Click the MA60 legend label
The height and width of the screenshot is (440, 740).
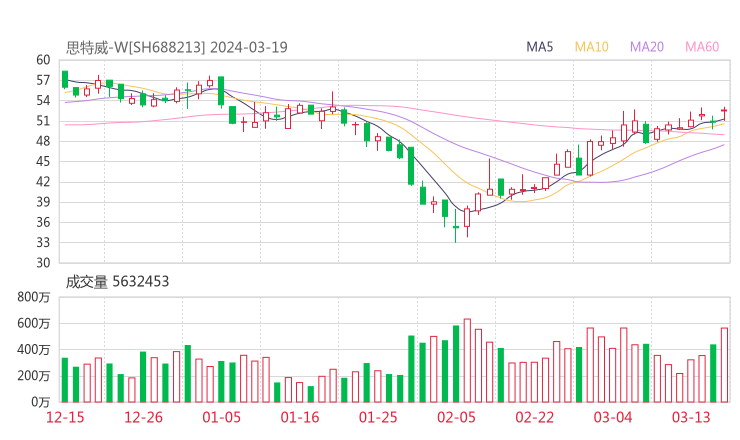tap(702, 47)
